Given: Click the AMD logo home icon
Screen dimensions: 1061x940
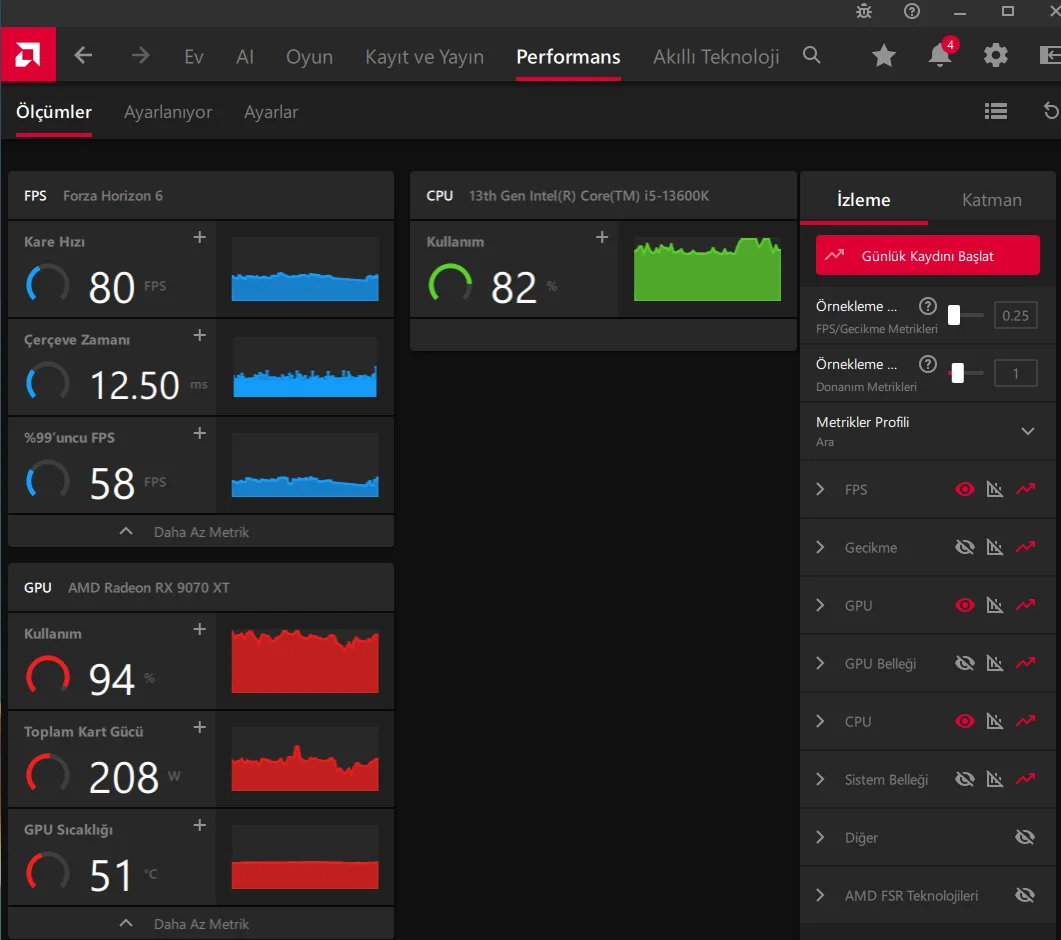Looking at the screenshot, I should pos(28,55).
